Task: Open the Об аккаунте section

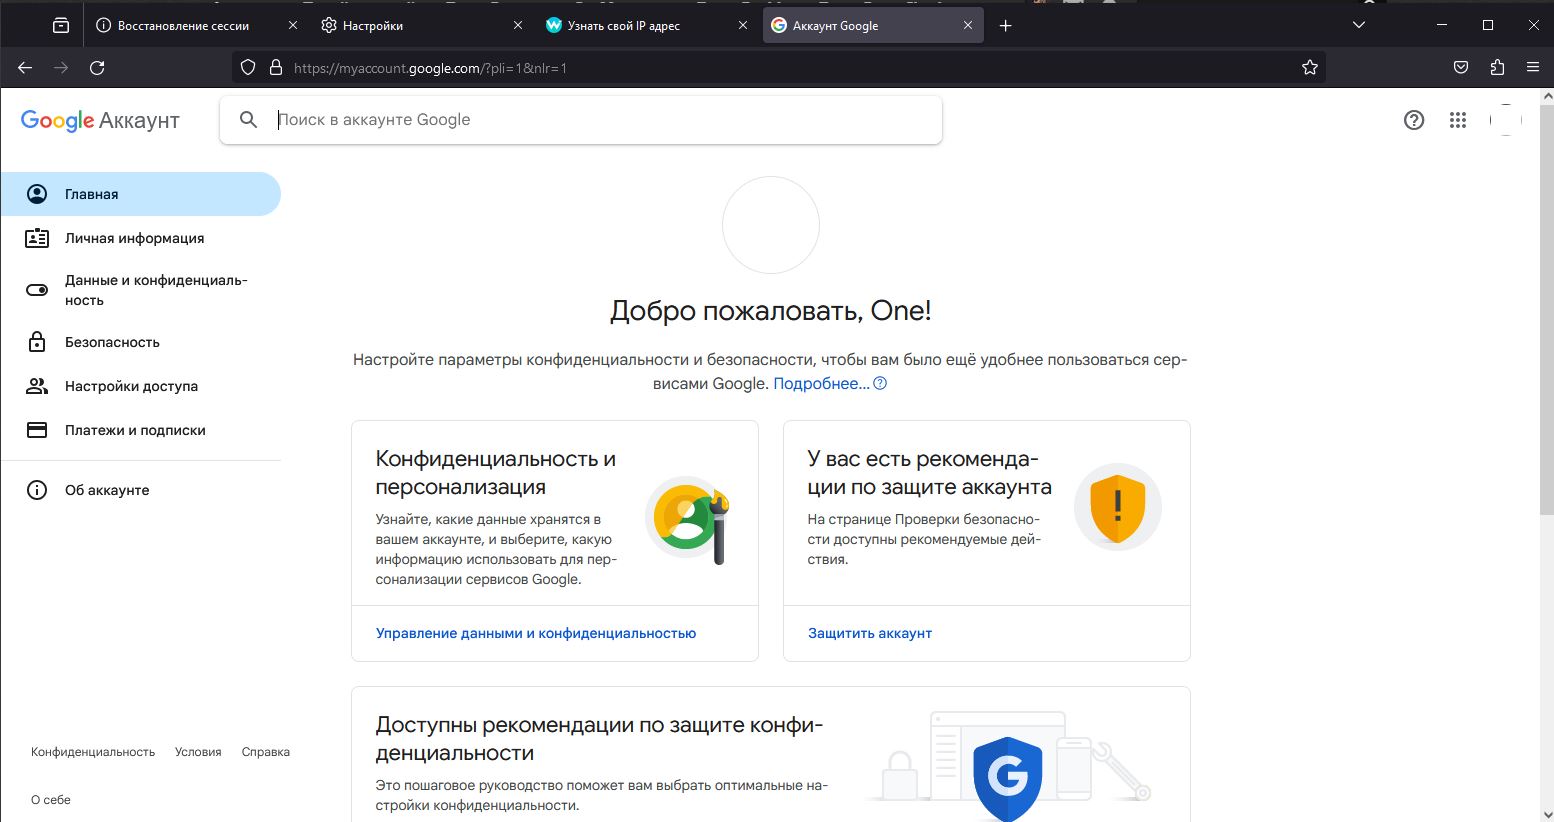Action: coord(140,490)
